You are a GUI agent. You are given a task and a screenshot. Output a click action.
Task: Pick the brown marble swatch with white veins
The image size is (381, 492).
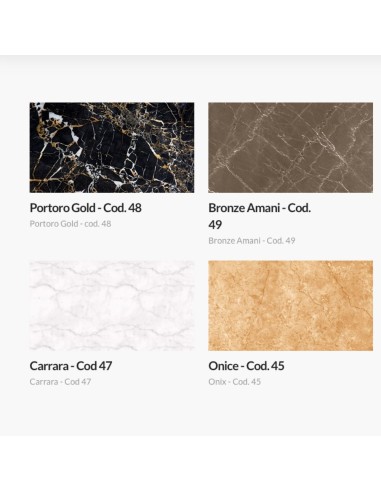[291, 147]
